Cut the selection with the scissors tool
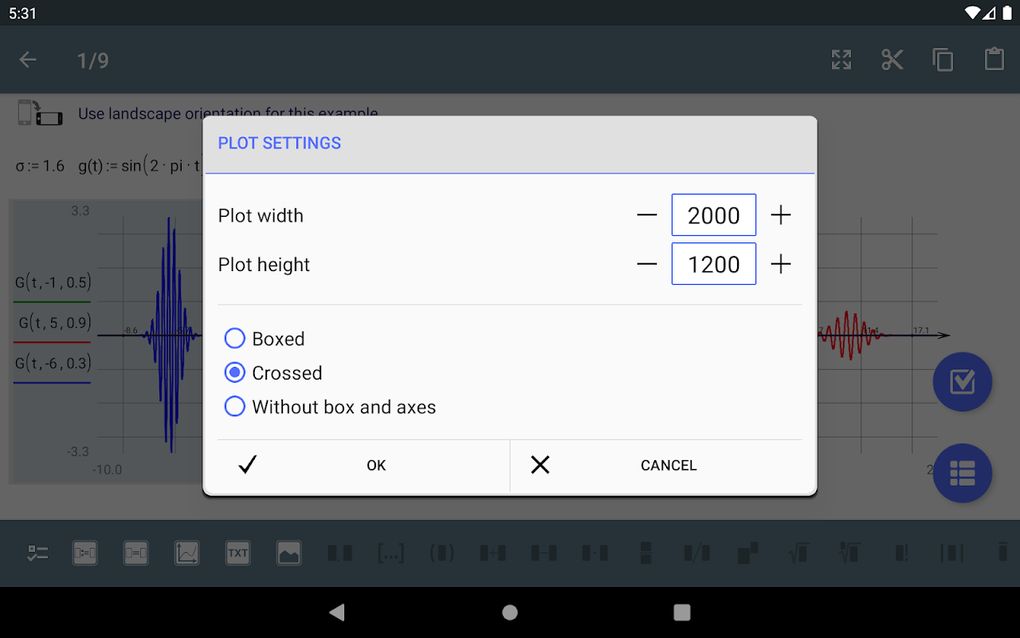 click(891, 59)
